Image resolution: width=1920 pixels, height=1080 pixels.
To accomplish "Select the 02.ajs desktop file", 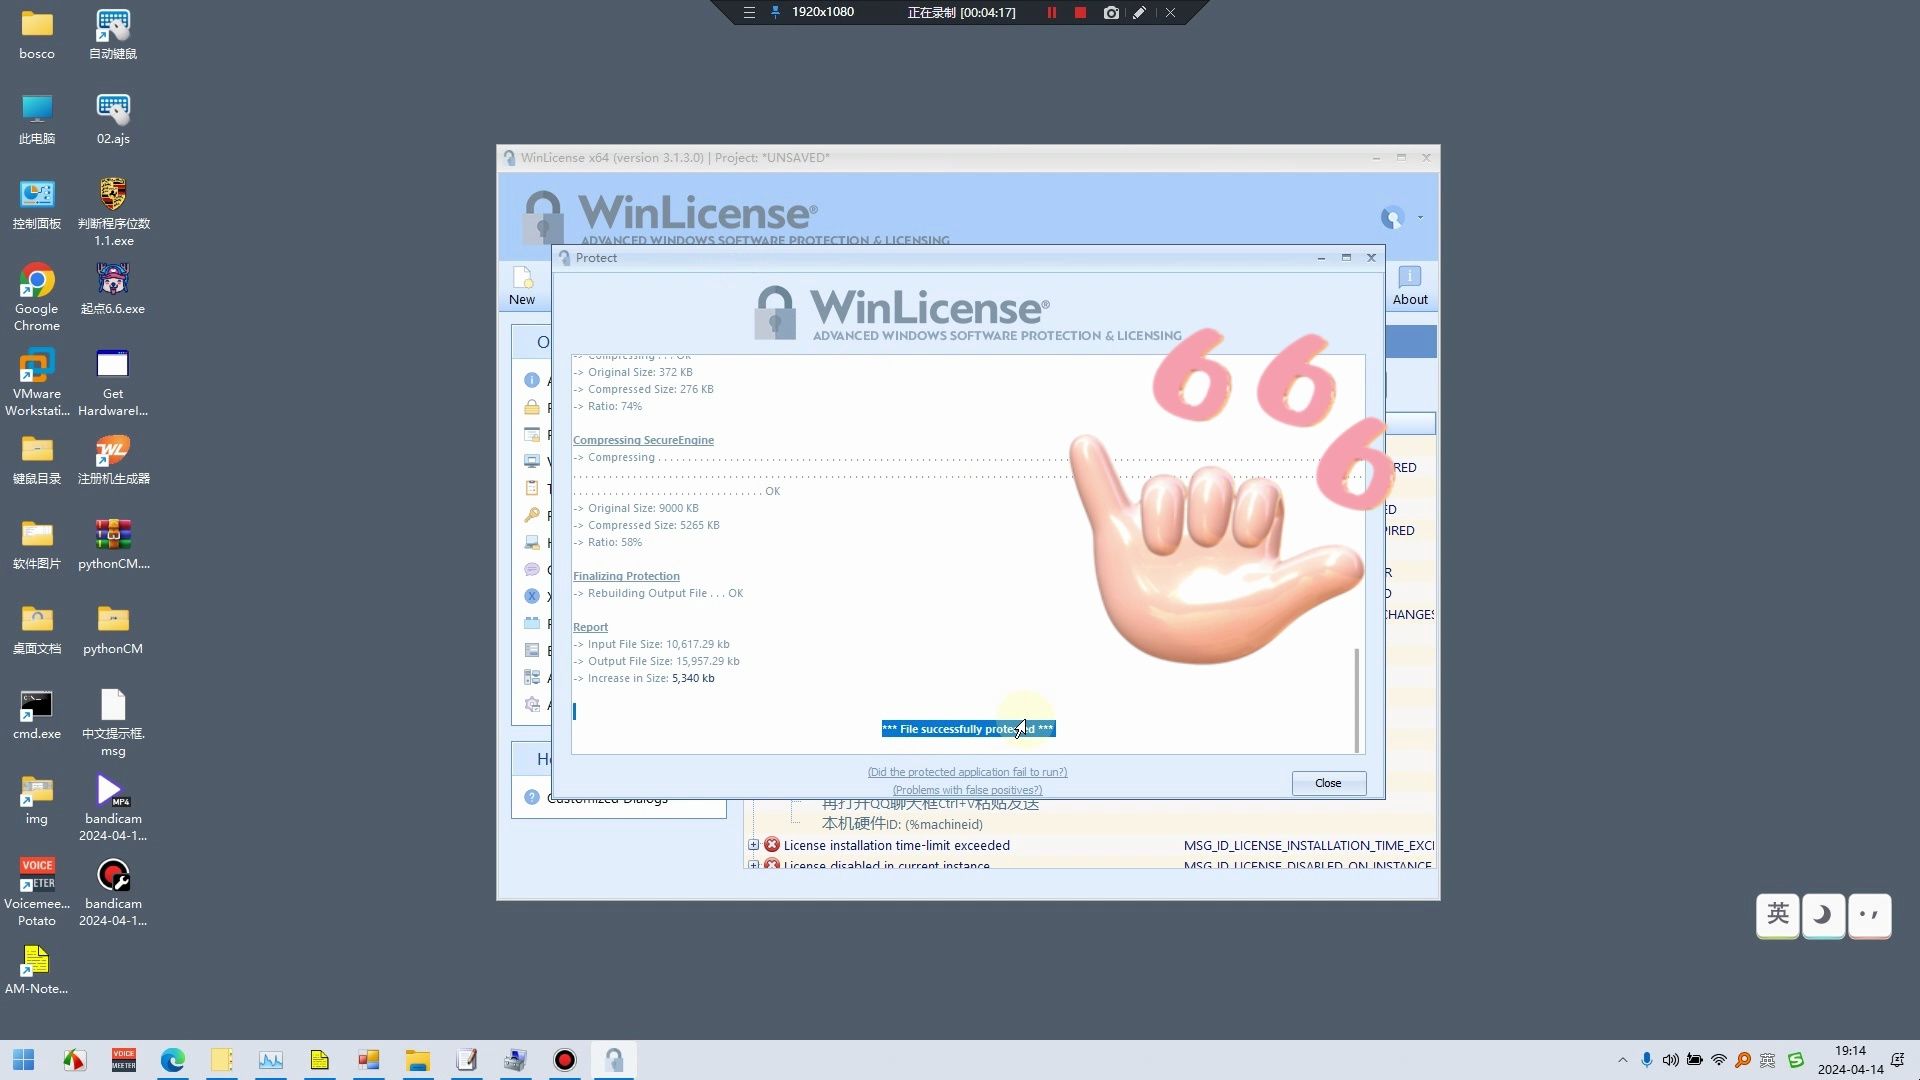I will pyautogui.click(x=113, y=119).
